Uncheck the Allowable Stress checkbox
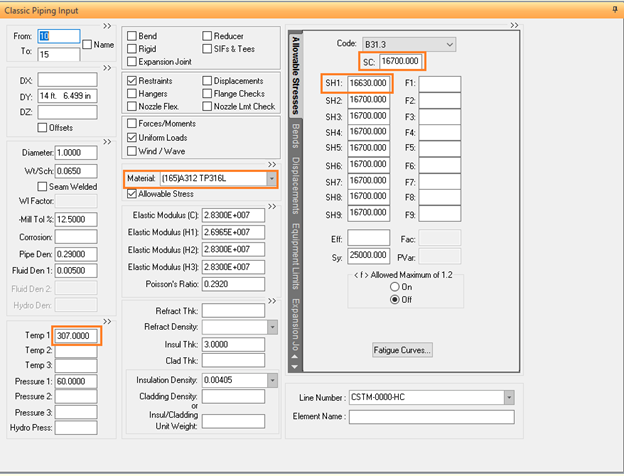 132,194
